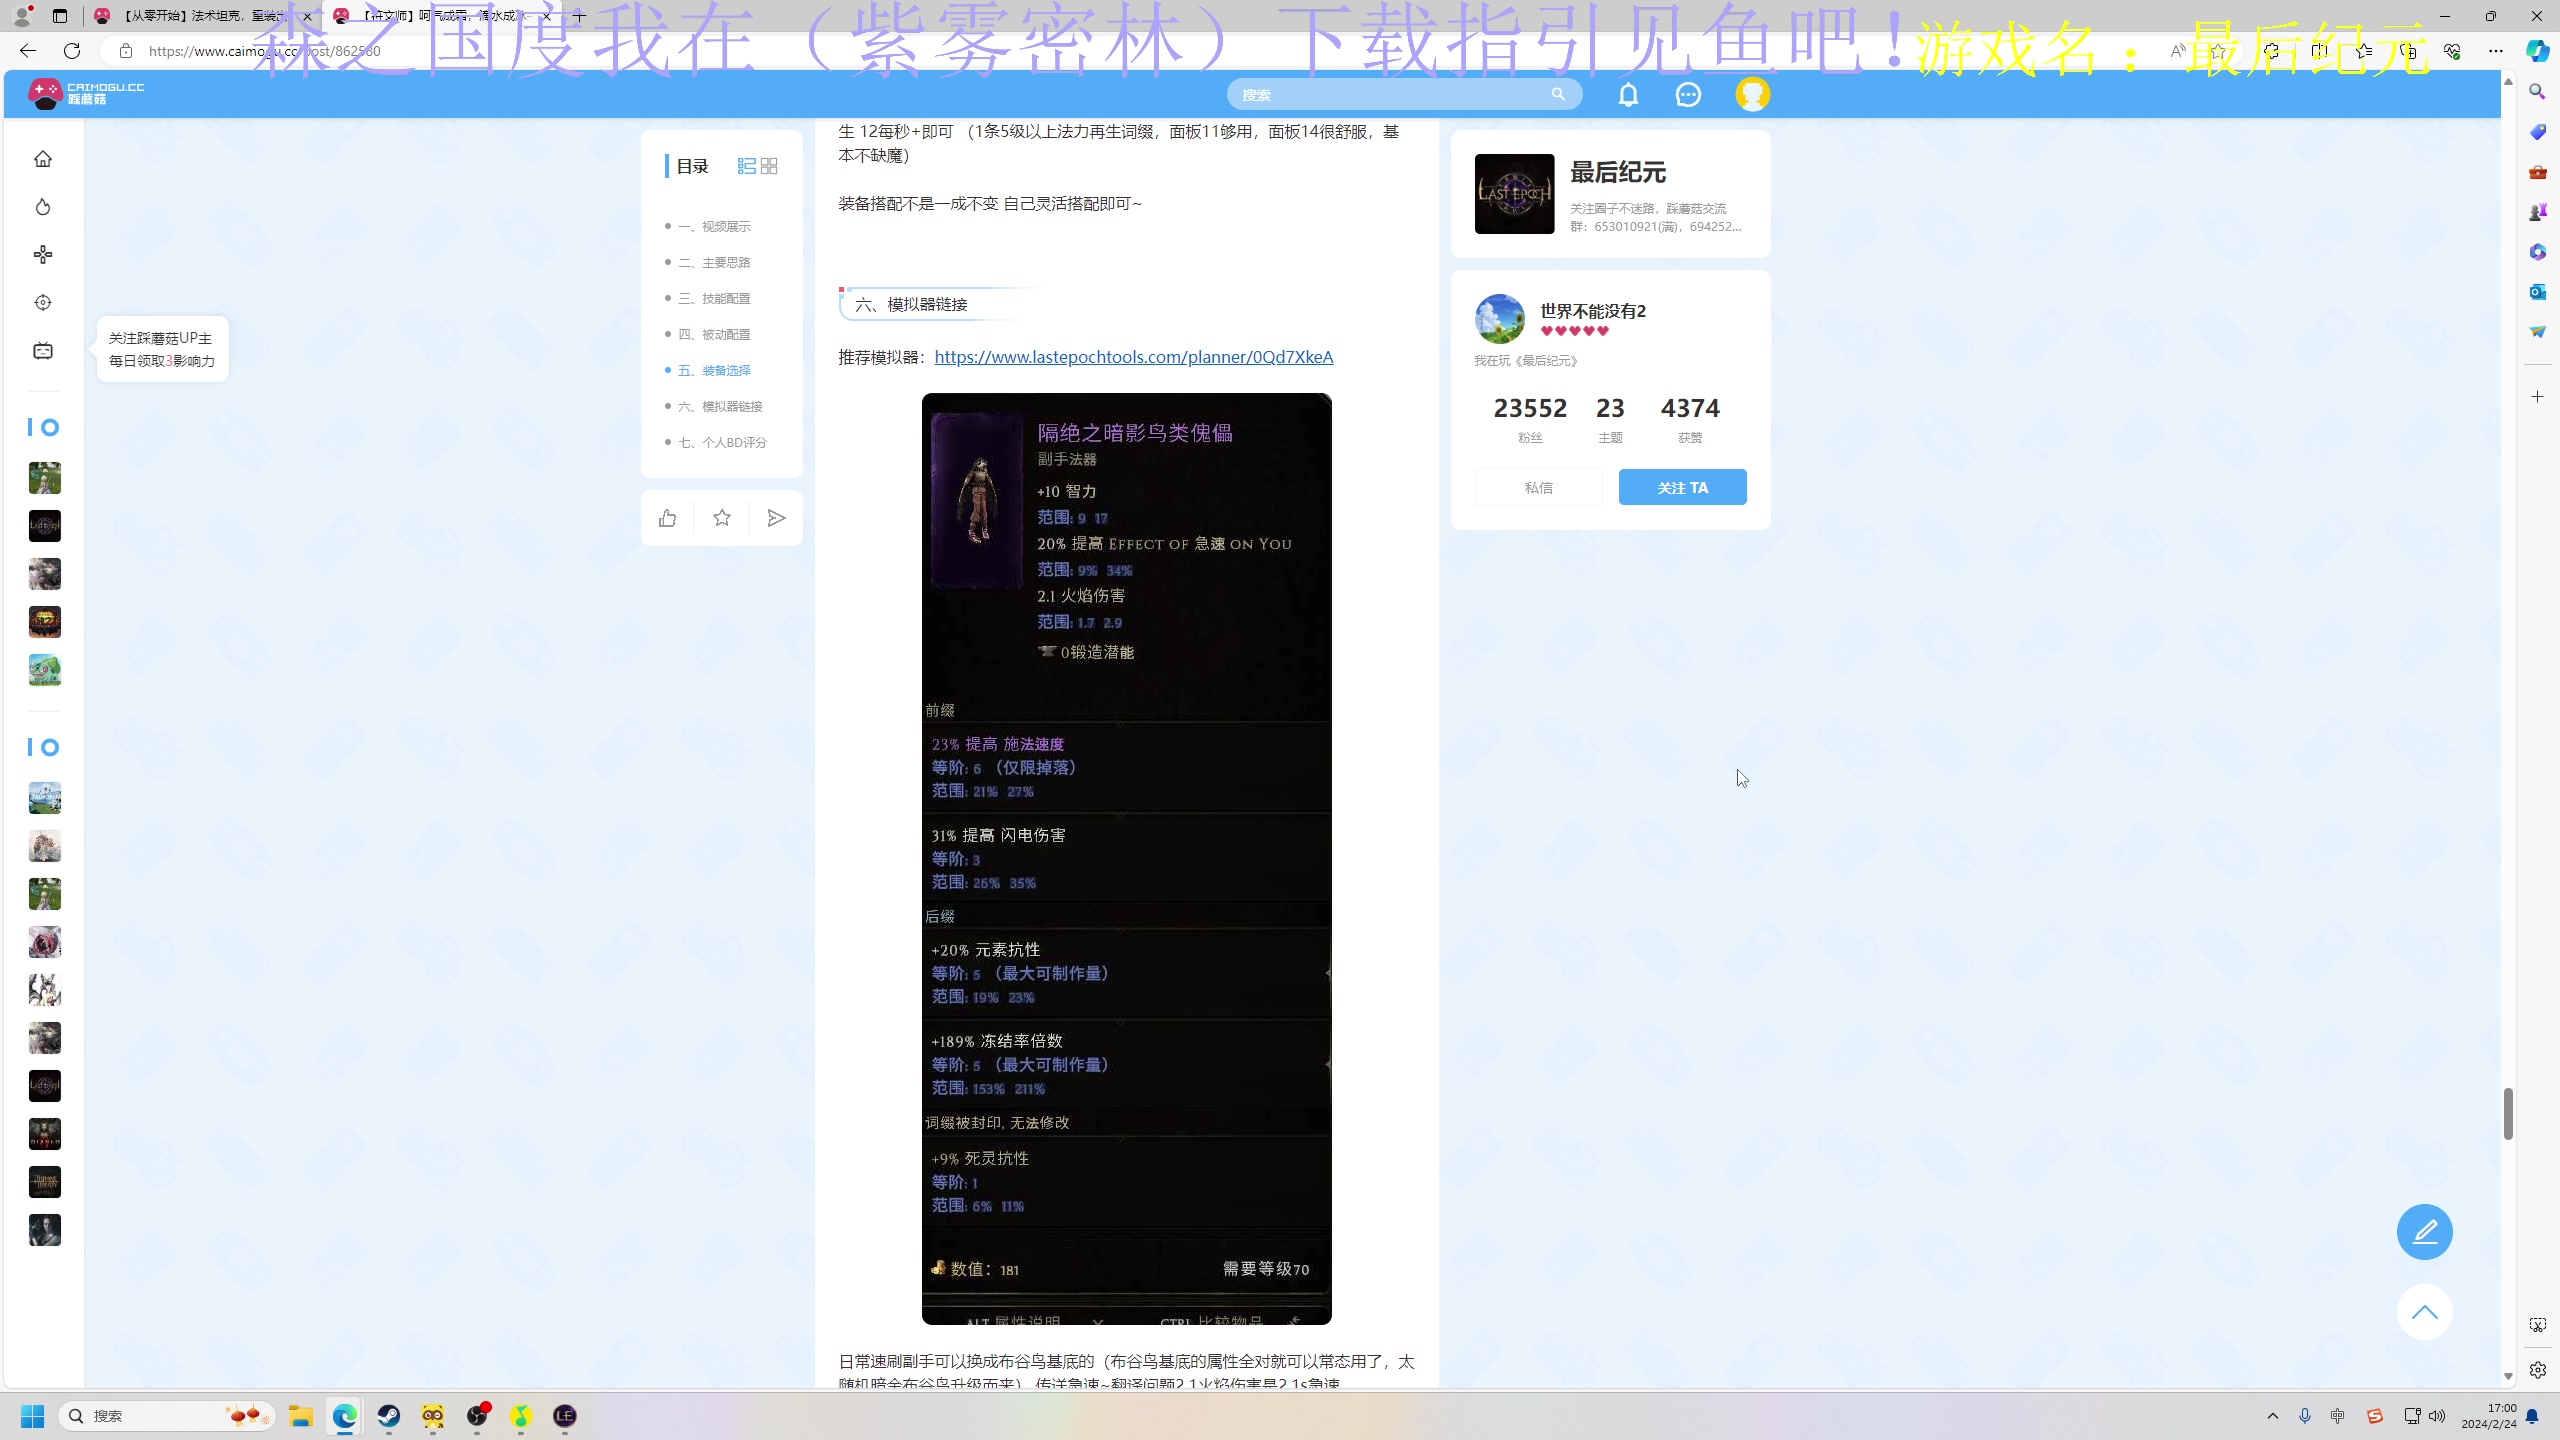Click the star favorite icon
The height and width of the screenshot is (1440, 2560).
pos(722,518)
